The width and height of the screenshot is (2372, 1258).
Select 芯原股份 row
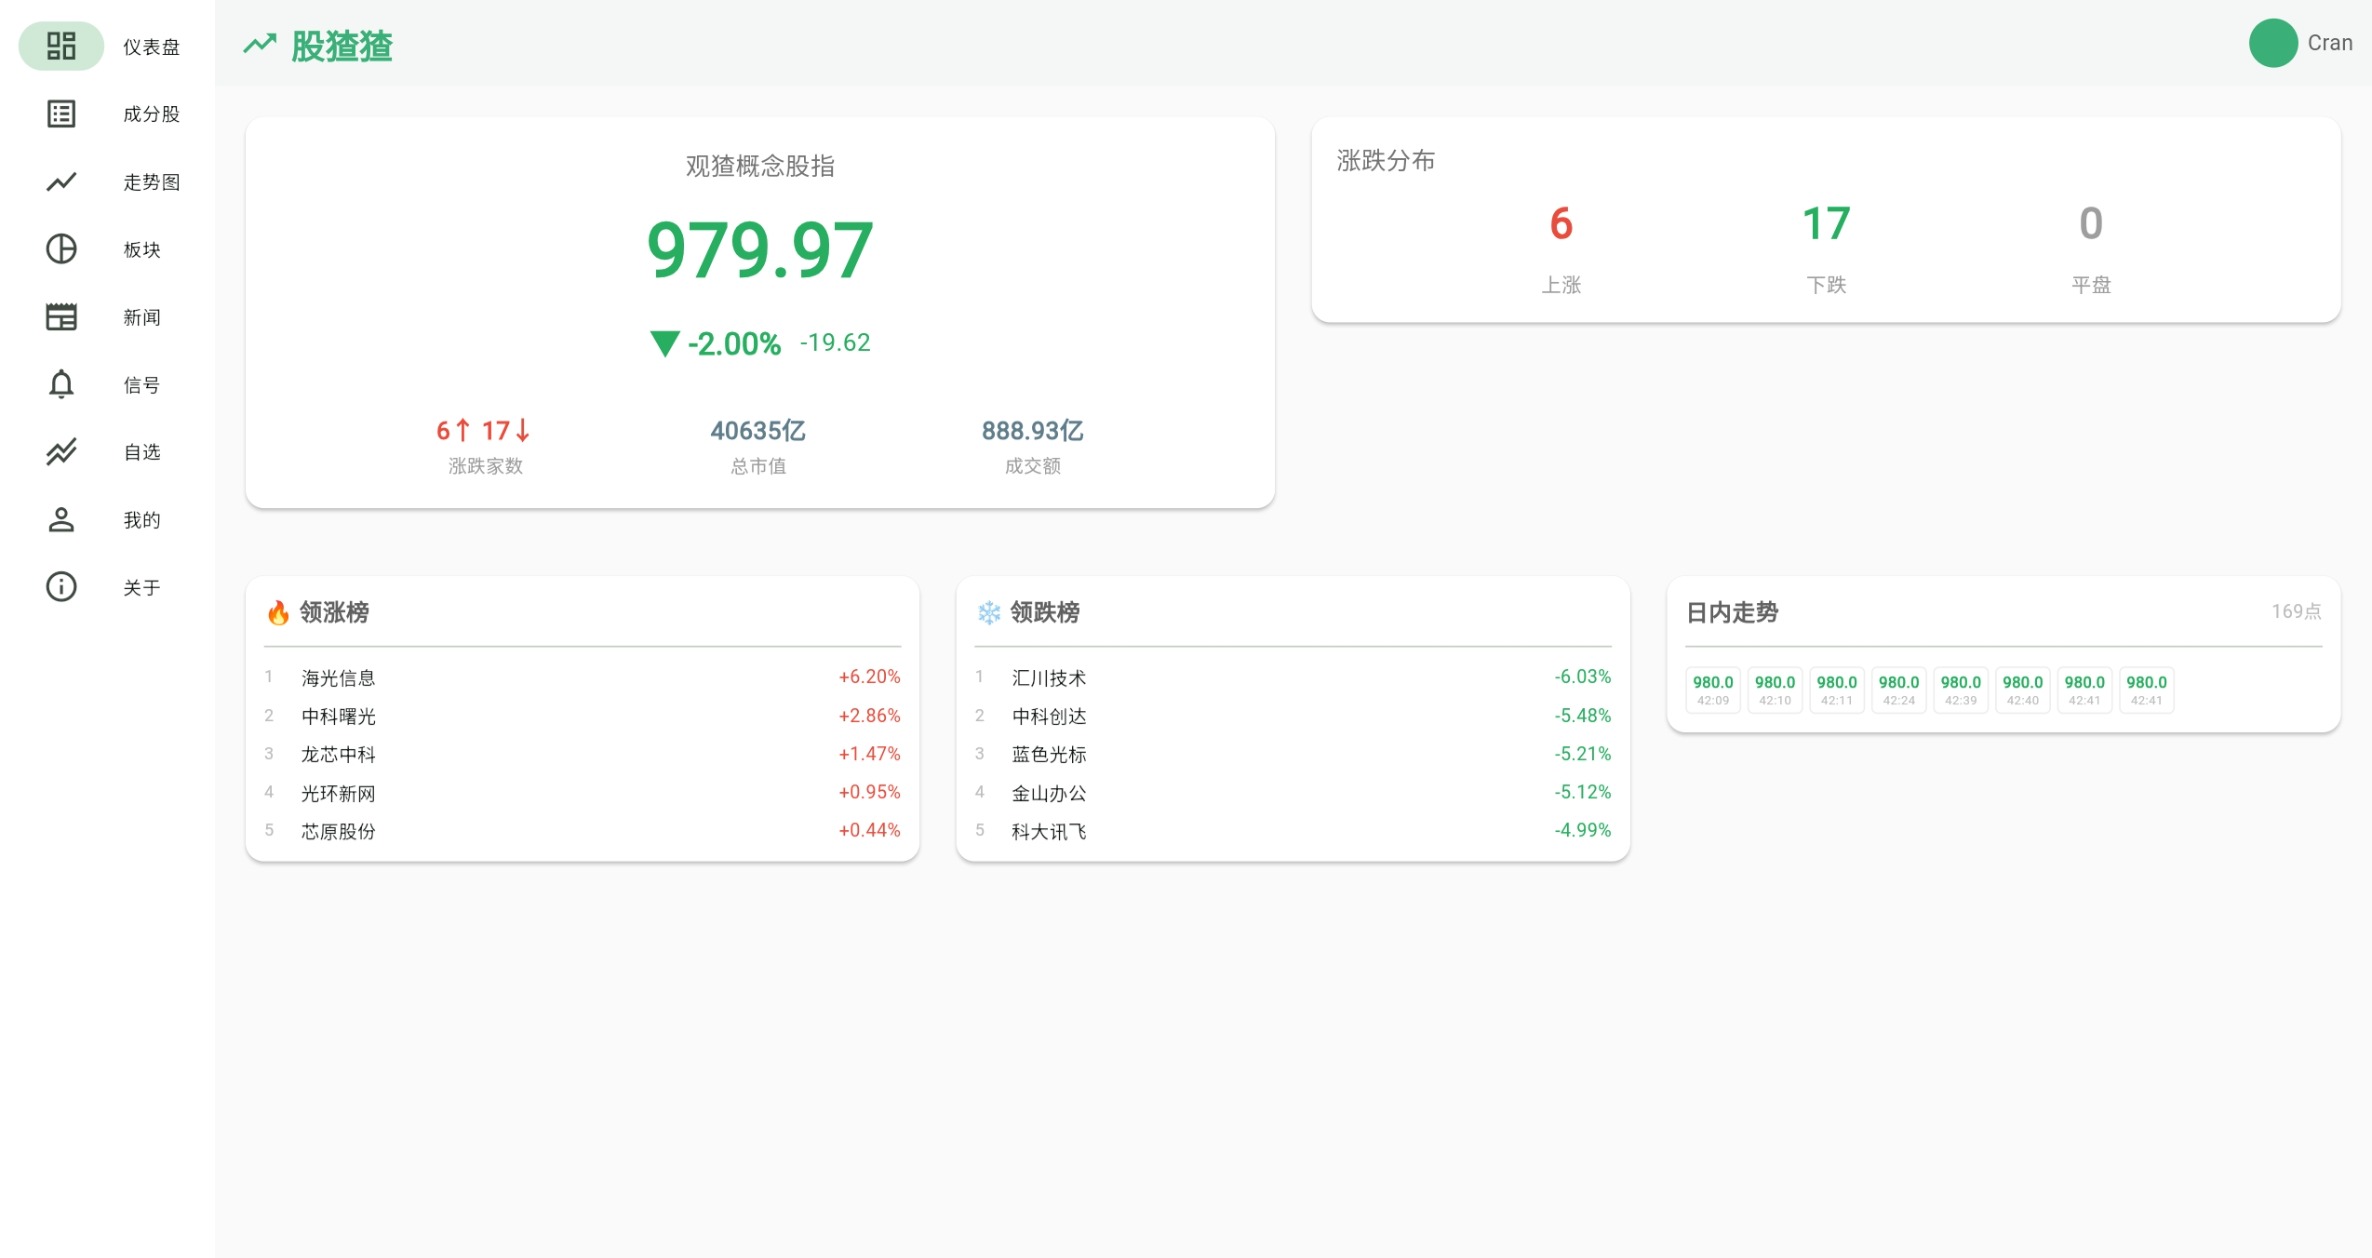point(582,830)
